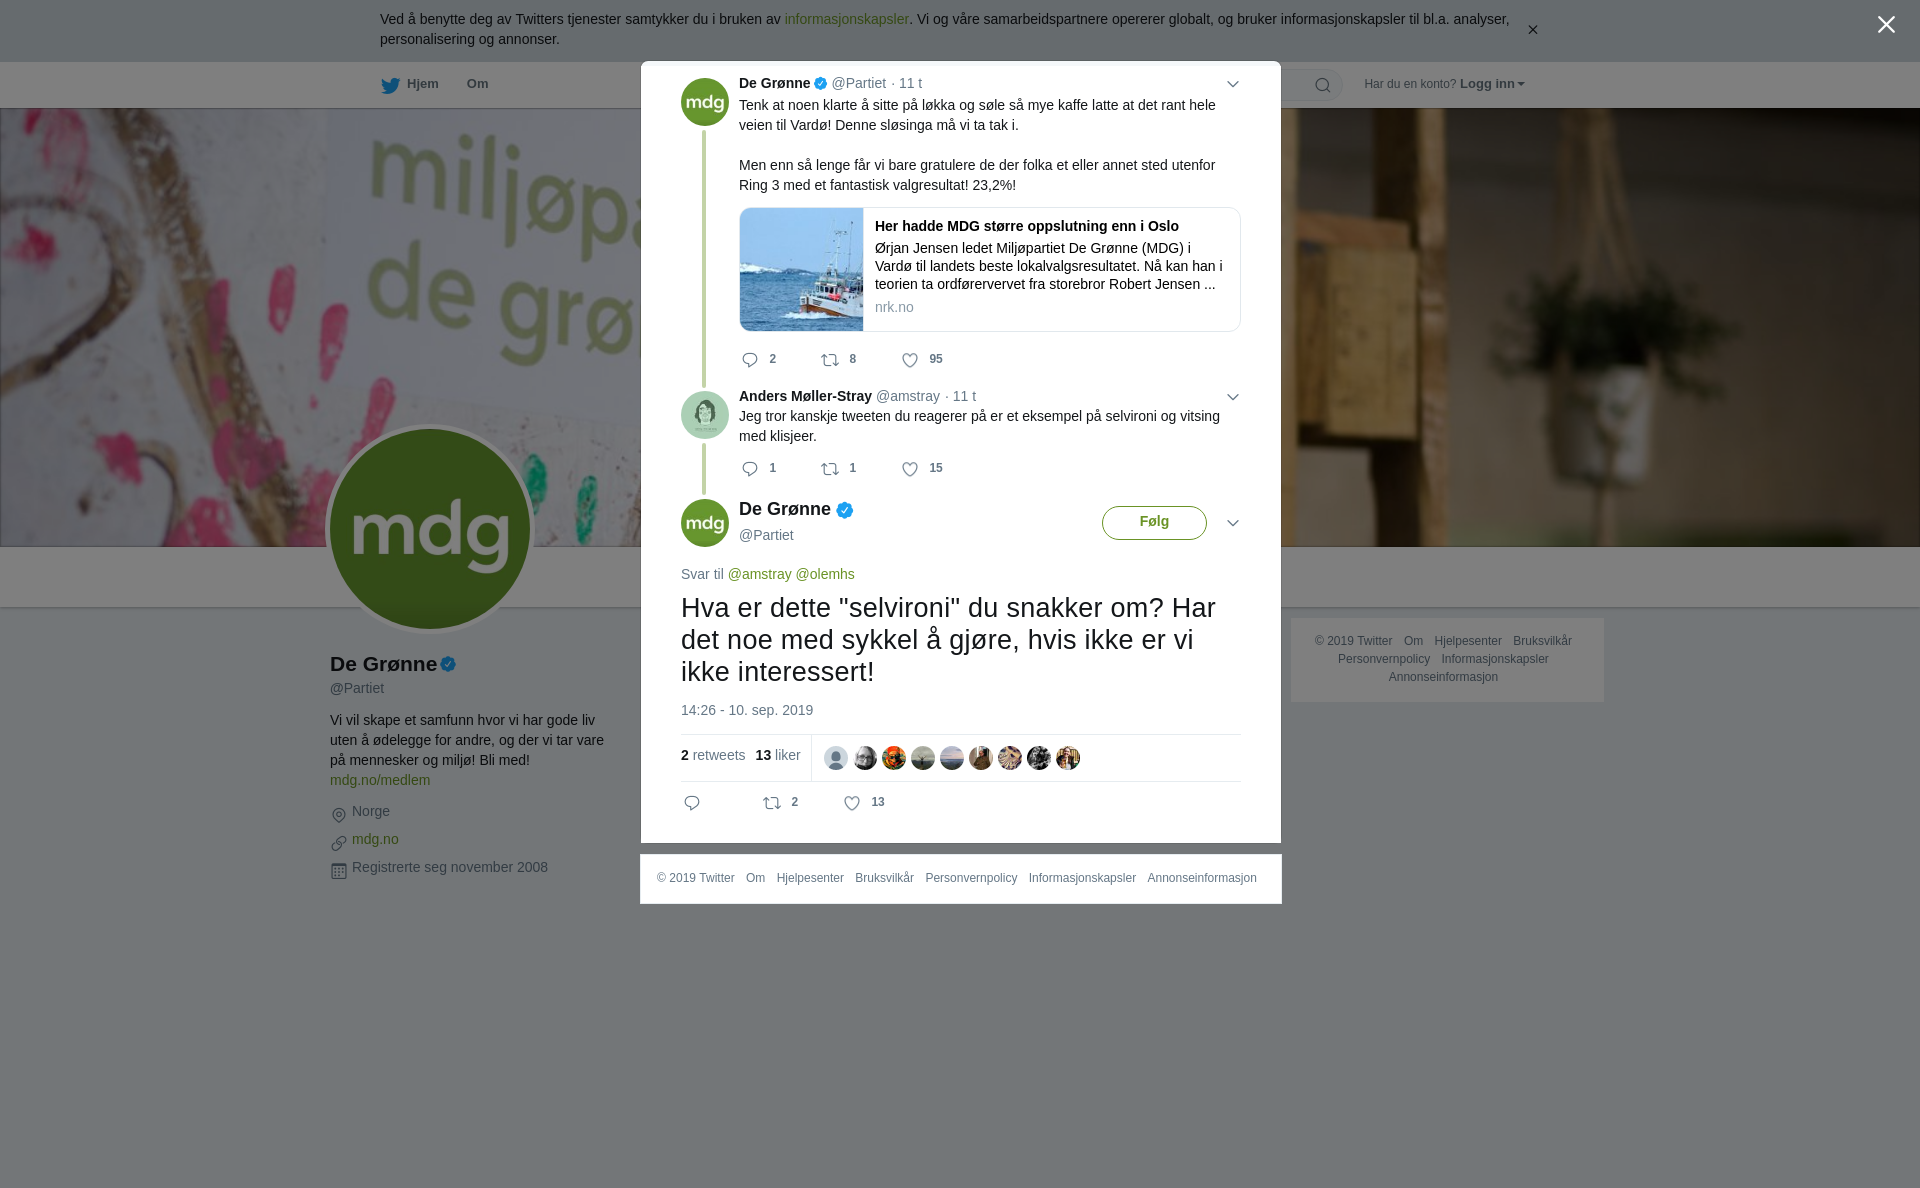View the first liker's avatar
The height and width of the screenshot is (1188, 1920).
point(836,758)
